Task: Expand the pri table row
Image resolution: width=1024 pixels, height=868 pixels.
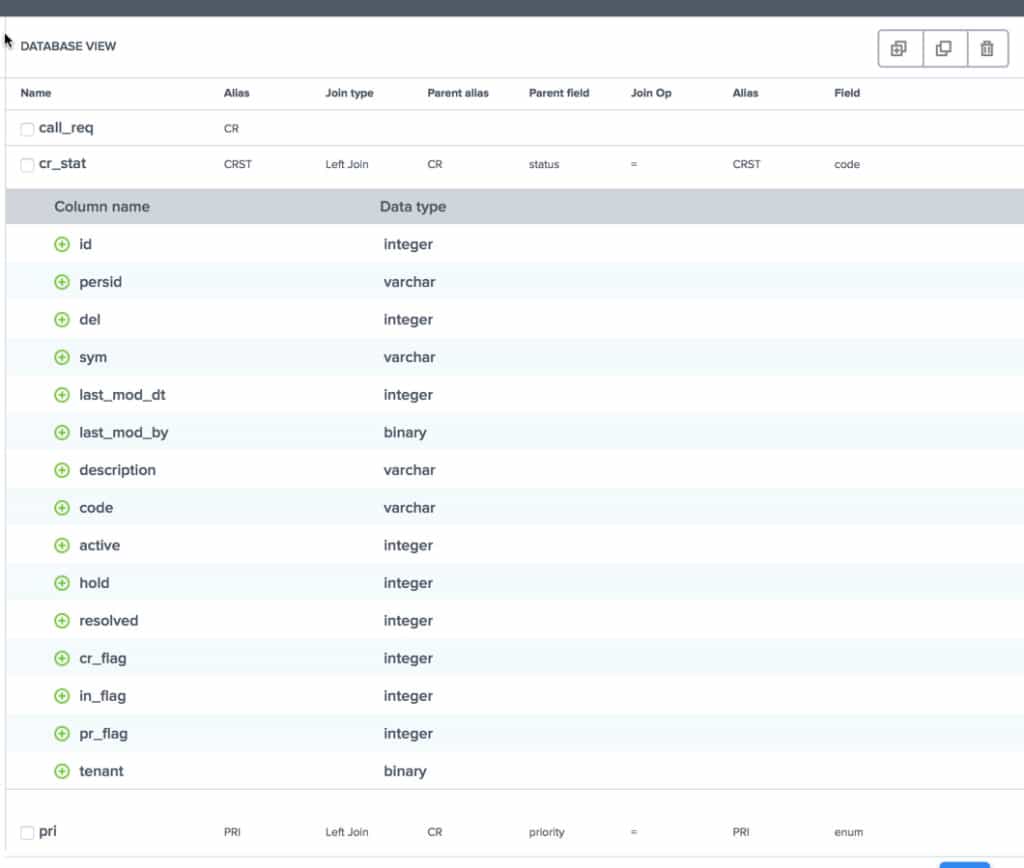Action: coord(46,831)
